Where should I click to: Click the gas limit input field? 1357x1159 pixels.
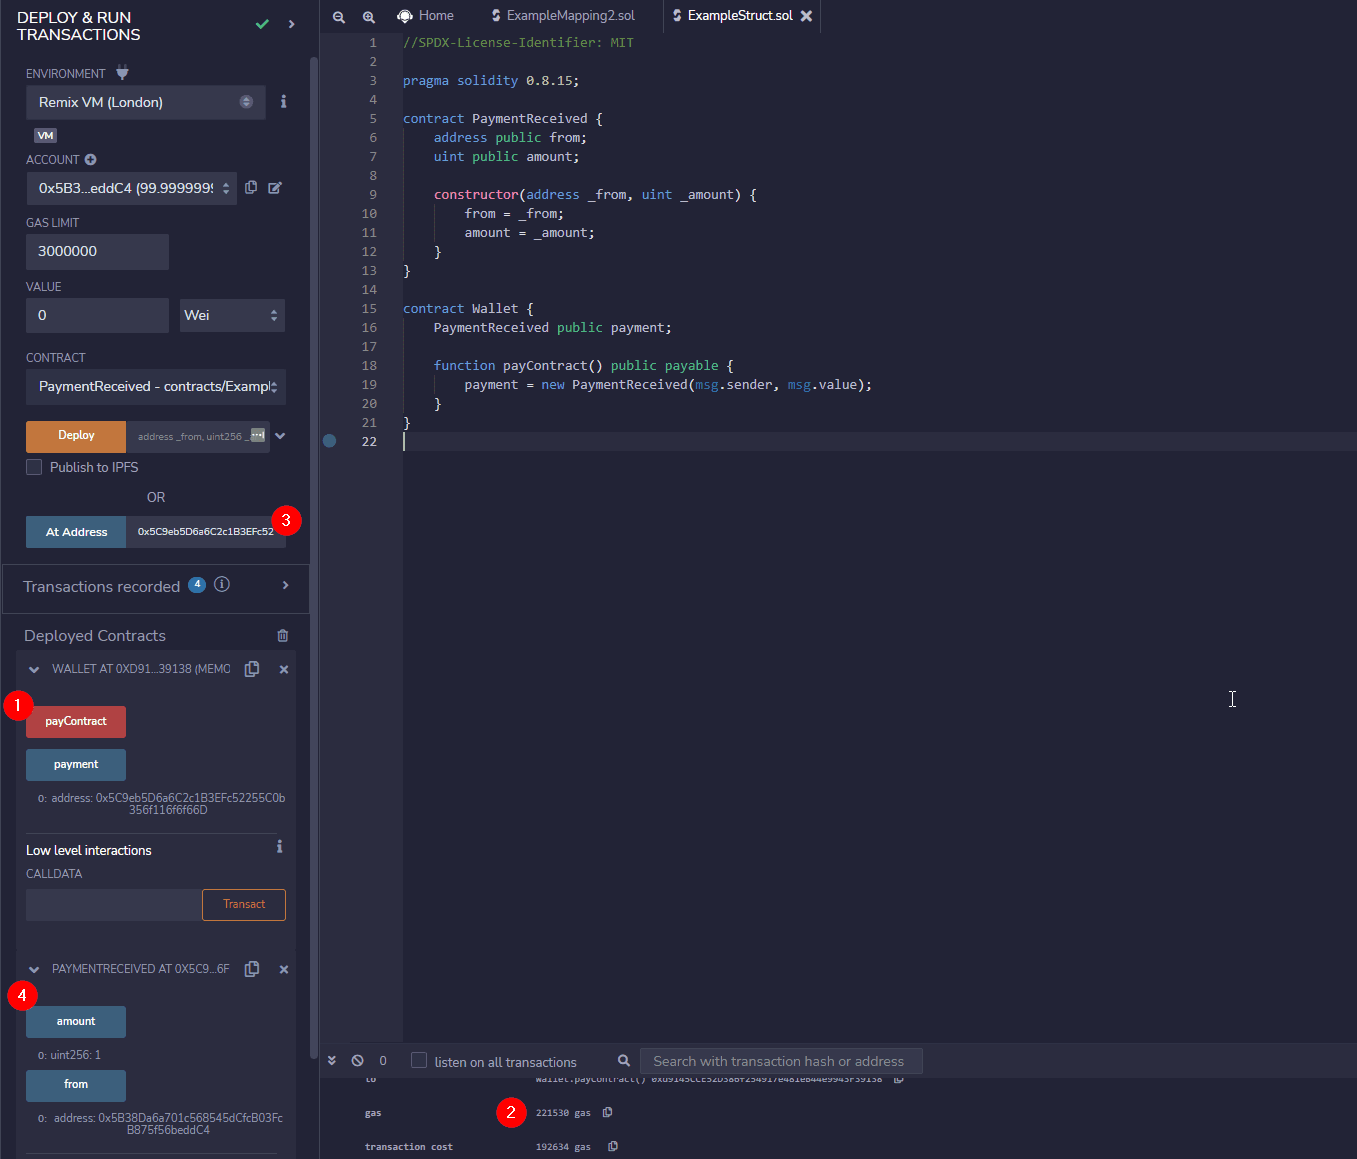tap(97, 252)
